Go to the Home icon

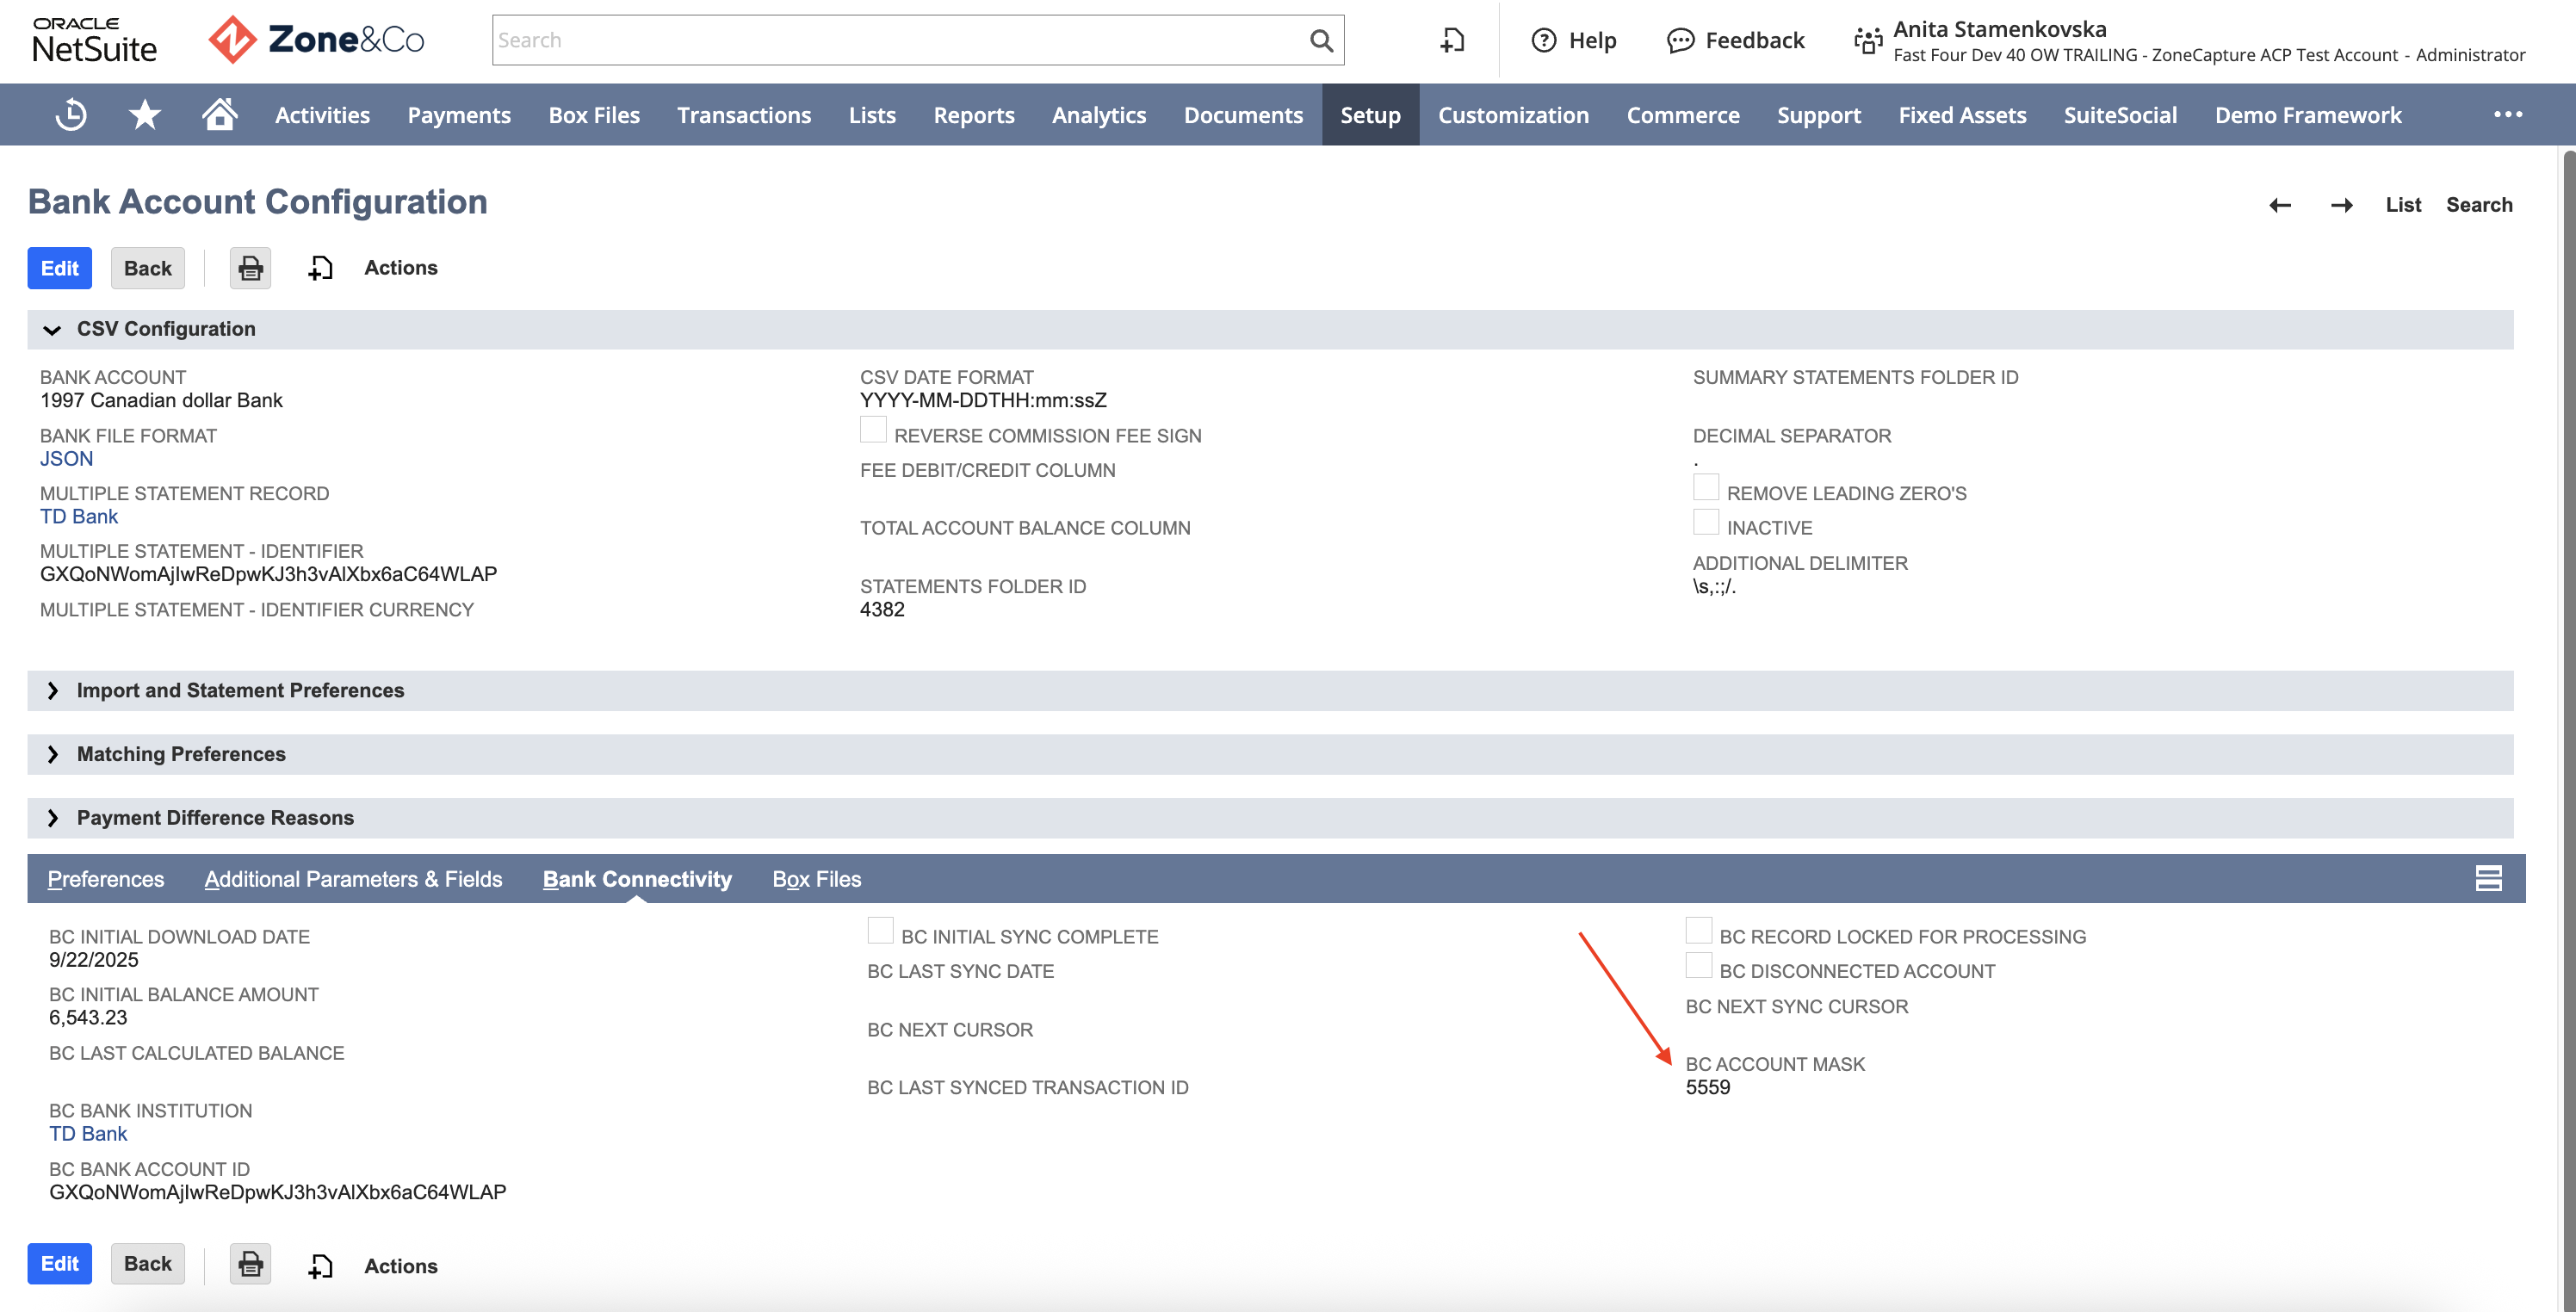click(219, 114)
